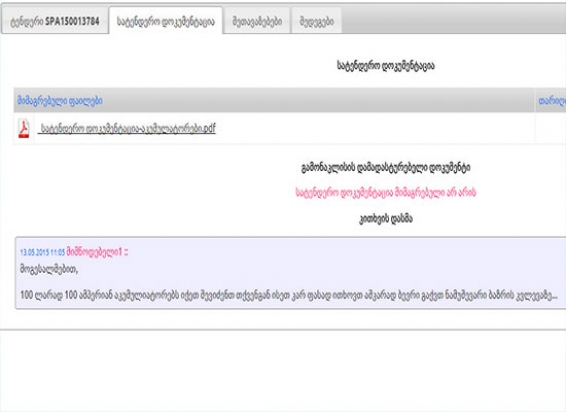The height and width of the screenshot is (412, 566).
Task: Click the გამონაკლისის დამადასტურებელი დოკუმენტი heading
Action: pos(386,168)
